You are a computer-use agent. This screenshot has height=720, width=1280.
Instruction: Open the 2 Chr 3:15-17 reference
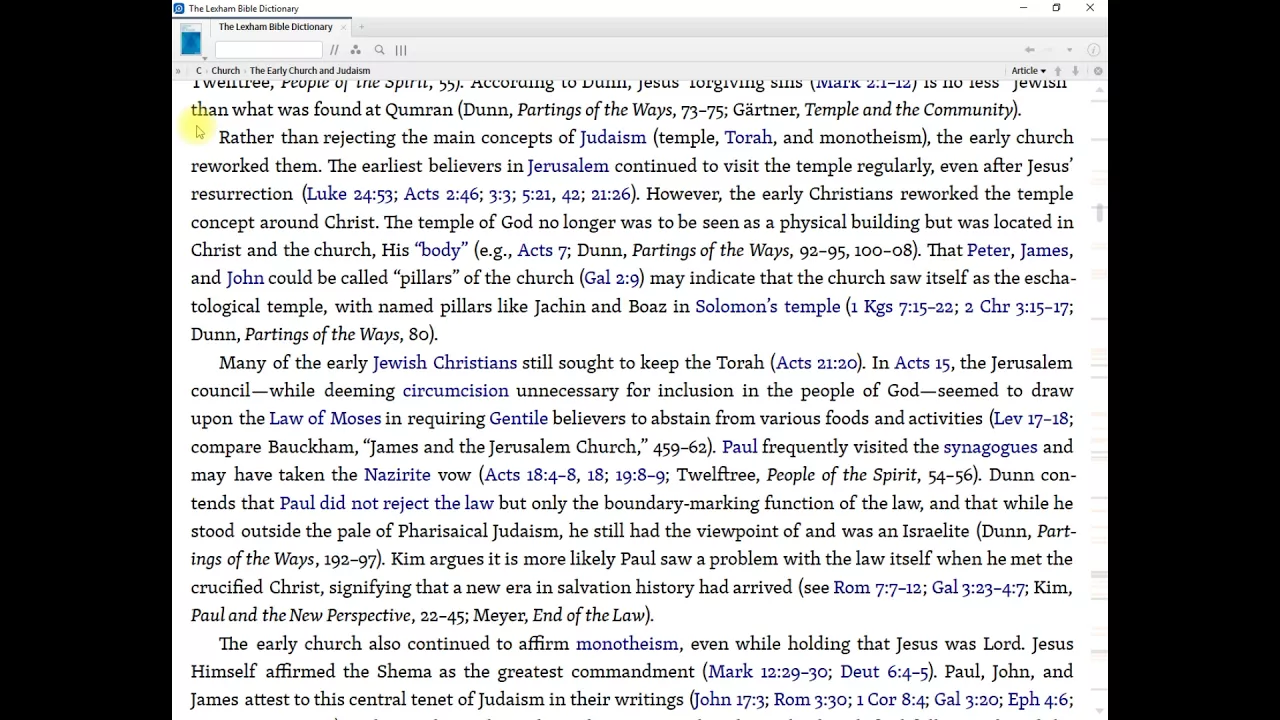coord(1016,307)
